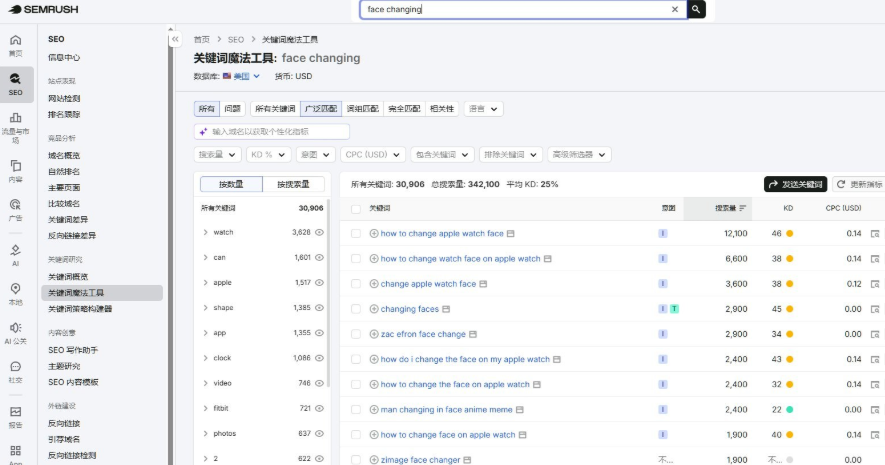The height and width of the screenshot is (465, 885).
Task: Open Backlink Analytics in sidebar
Action: 64,423
